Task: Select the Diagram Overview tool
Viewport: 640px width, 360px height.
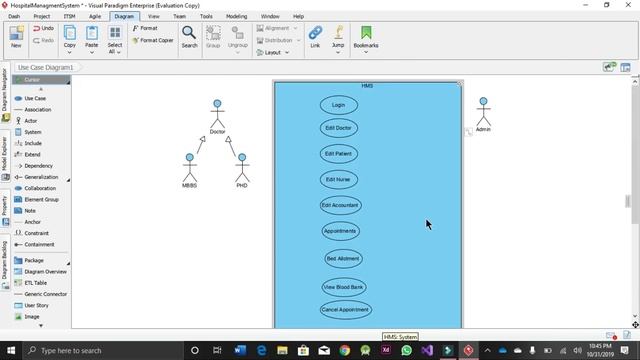Action: [x=40, y=271]
